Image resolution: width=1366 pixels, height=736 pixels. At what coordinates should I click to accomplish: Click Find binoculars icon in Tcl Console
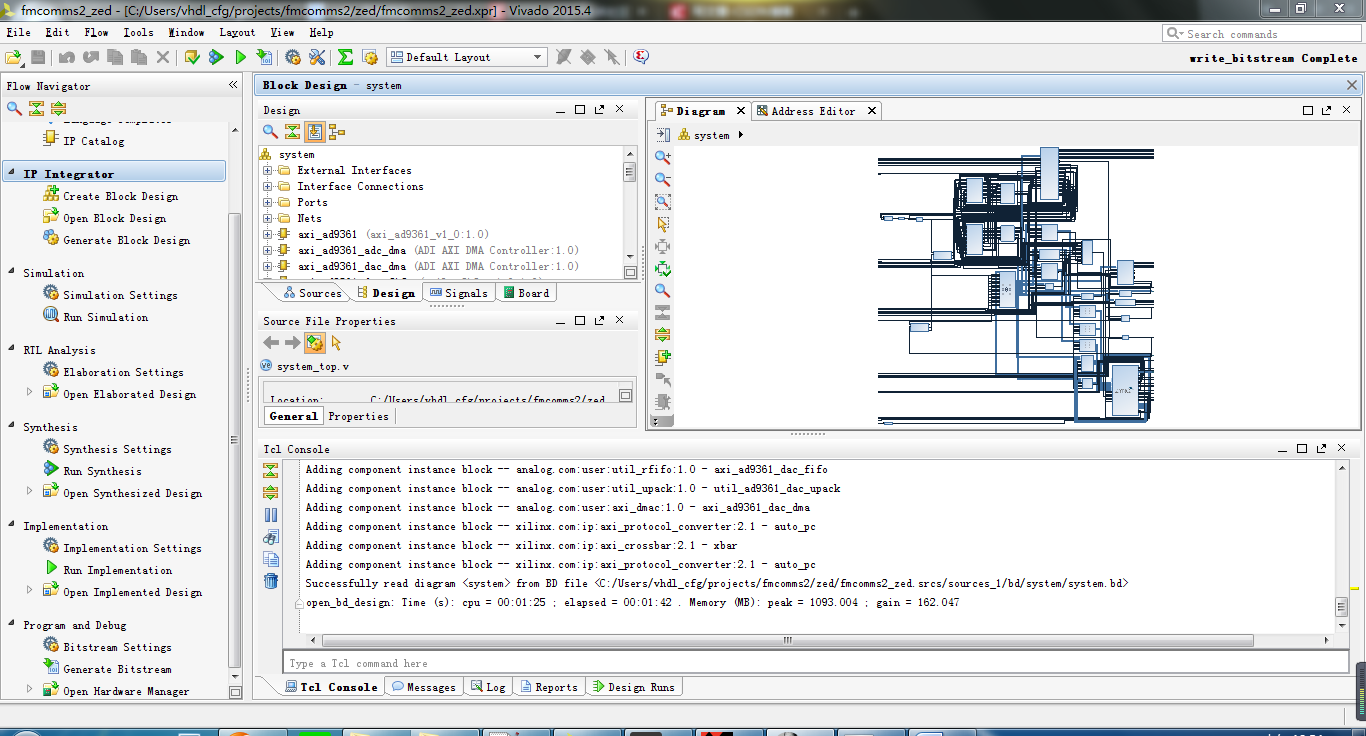(271, 537)
